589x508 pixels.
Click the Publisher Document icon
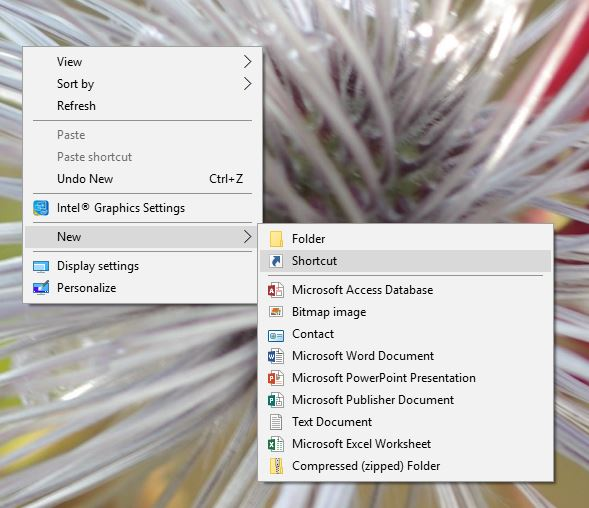tap(276, 400)
